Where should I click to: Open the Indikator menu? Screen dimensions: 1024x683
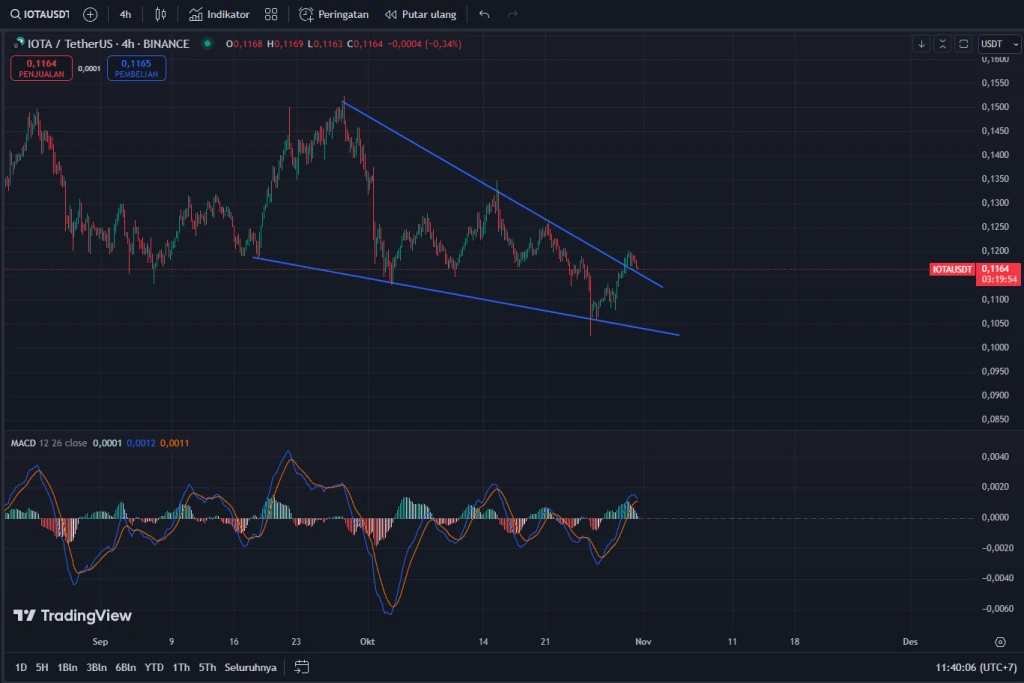pyautogui.click(x=219, y=14)
